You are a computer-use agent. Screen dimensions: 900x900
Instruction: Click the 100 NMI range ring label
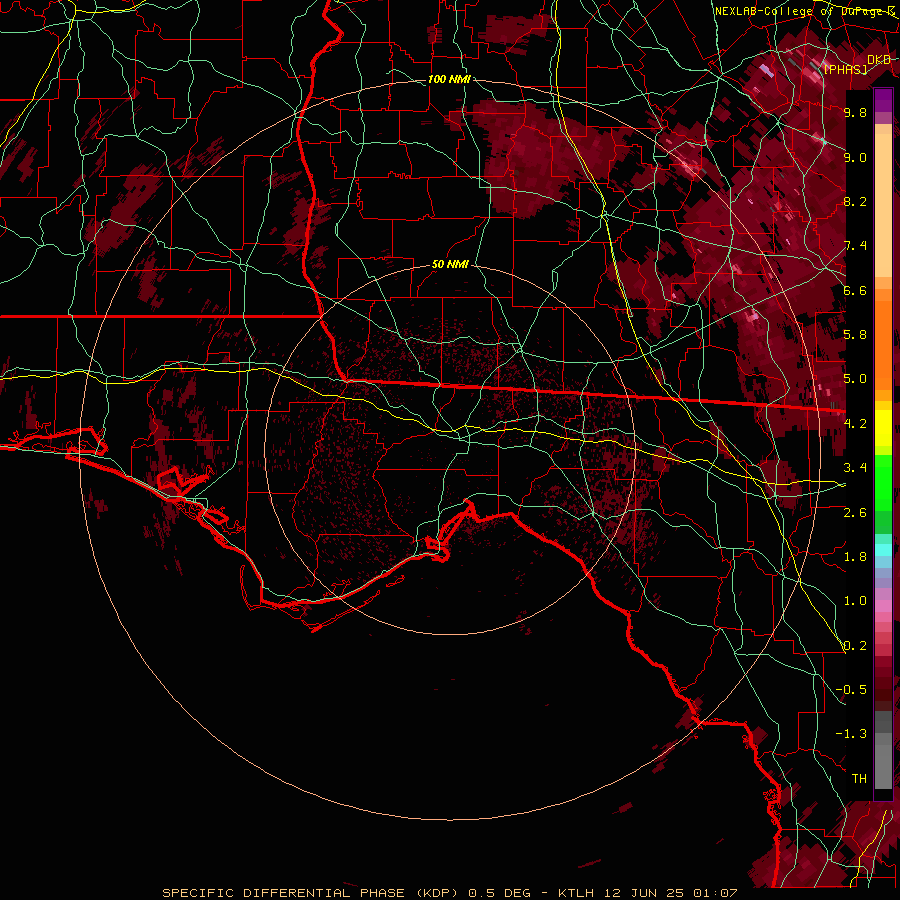449,79
